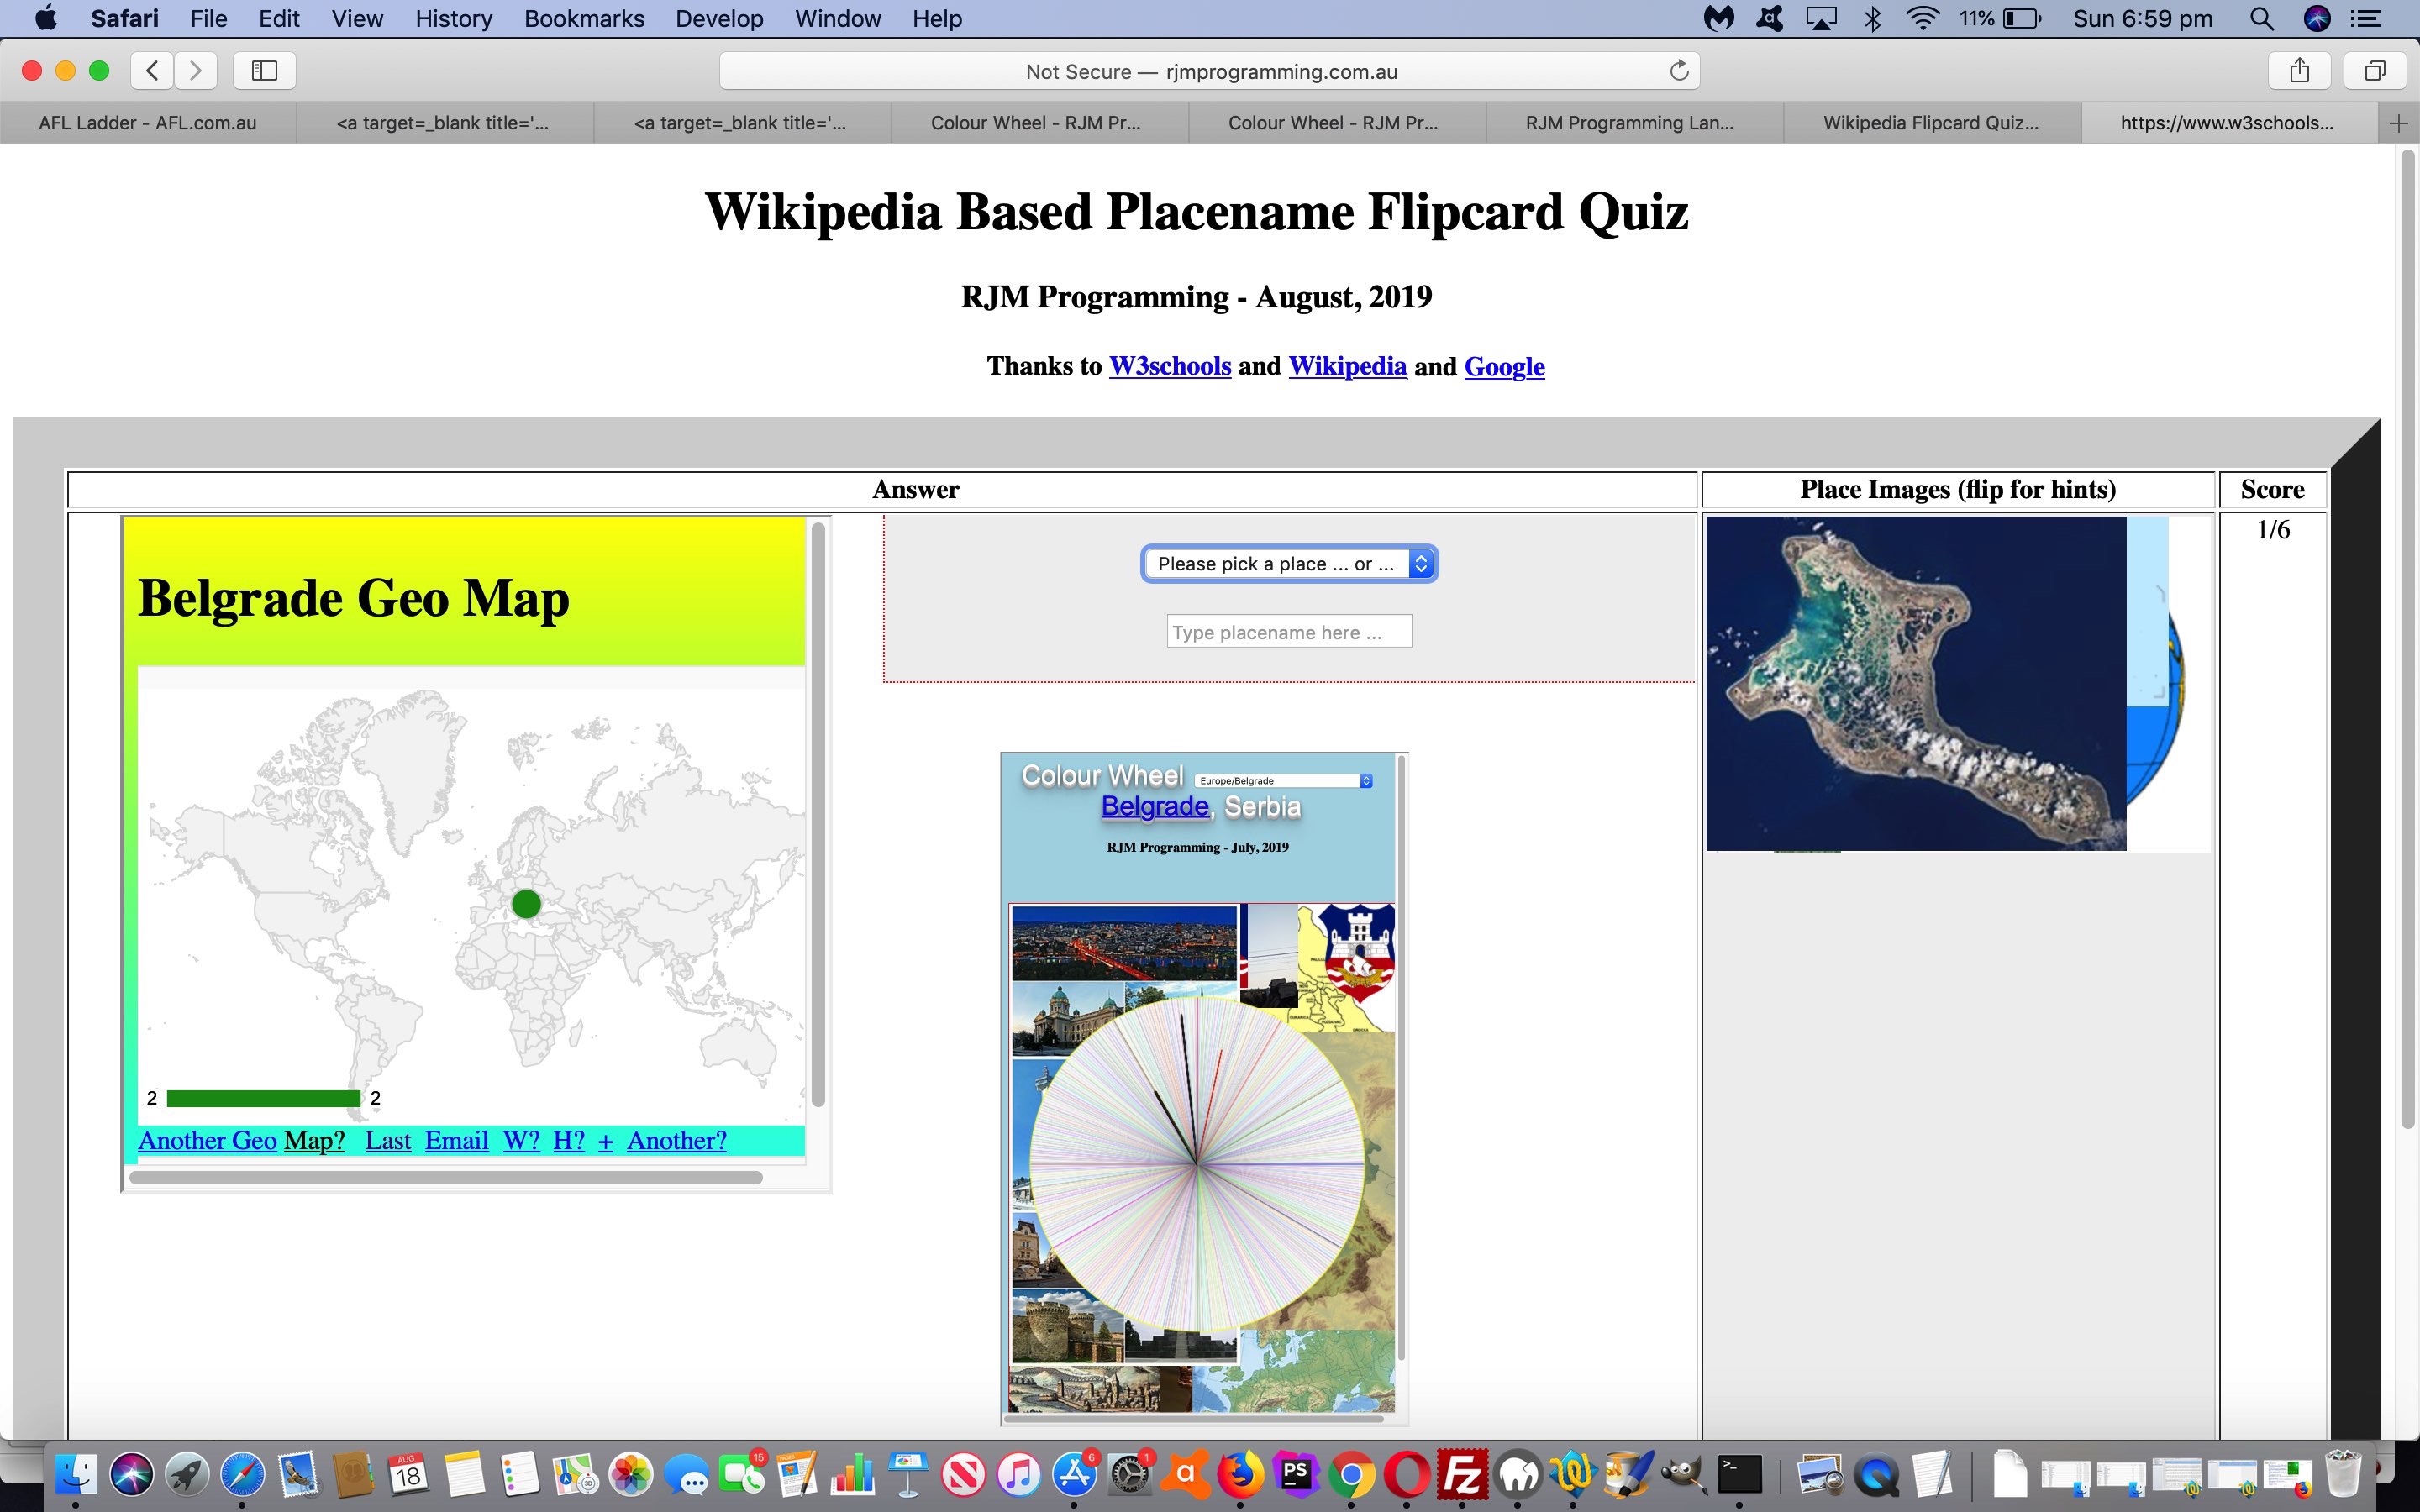The image size is (2420, 1512).
Task: Open the Belgrade link in Colour Wheel
Action: pyautogui.click(x=1155, y=806)
